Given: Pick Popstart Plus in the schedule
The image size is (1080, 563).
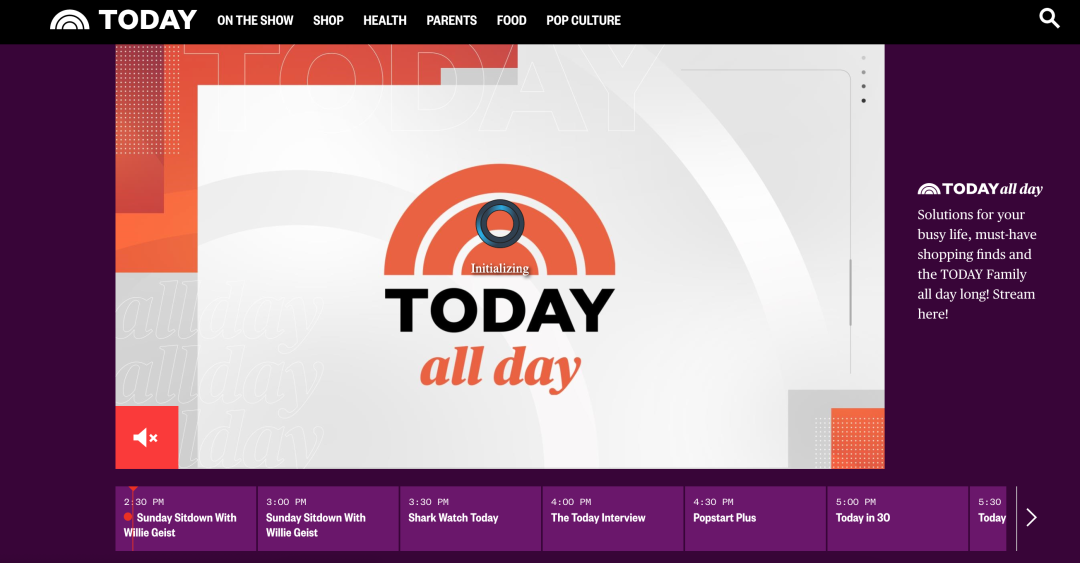Looking at the screenshot, I should (755, 519).
